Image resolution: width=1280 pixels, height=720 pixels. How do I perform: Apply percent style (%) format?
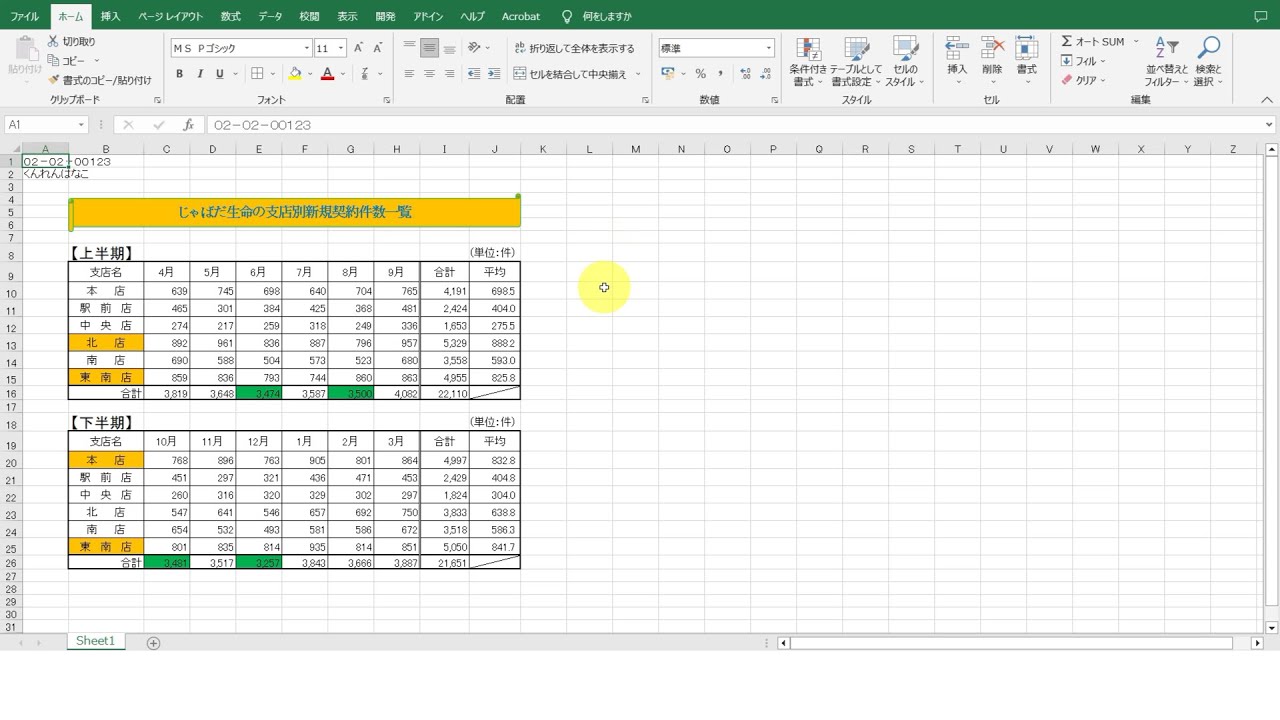coord(700,74)
